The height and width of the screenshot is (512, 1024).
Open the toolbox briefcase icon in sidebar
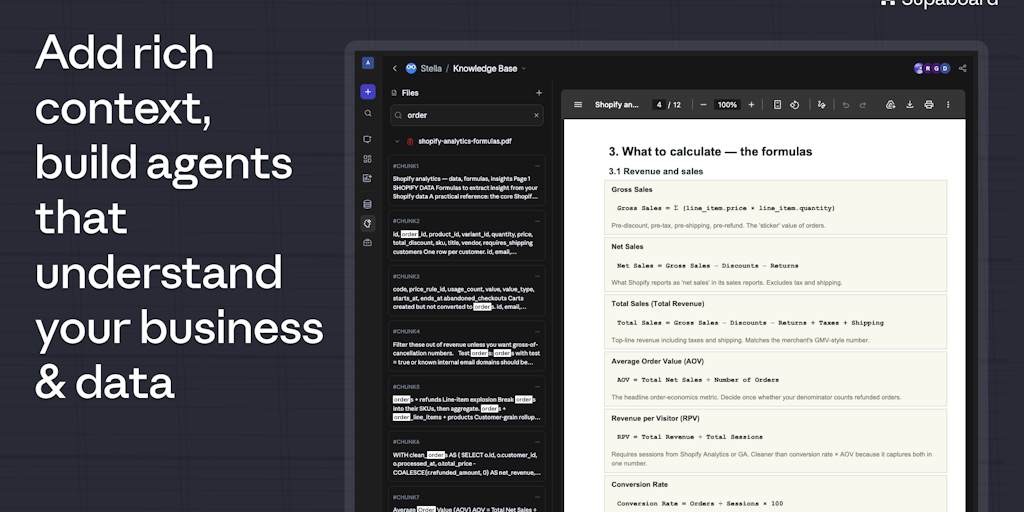point(368,243)
